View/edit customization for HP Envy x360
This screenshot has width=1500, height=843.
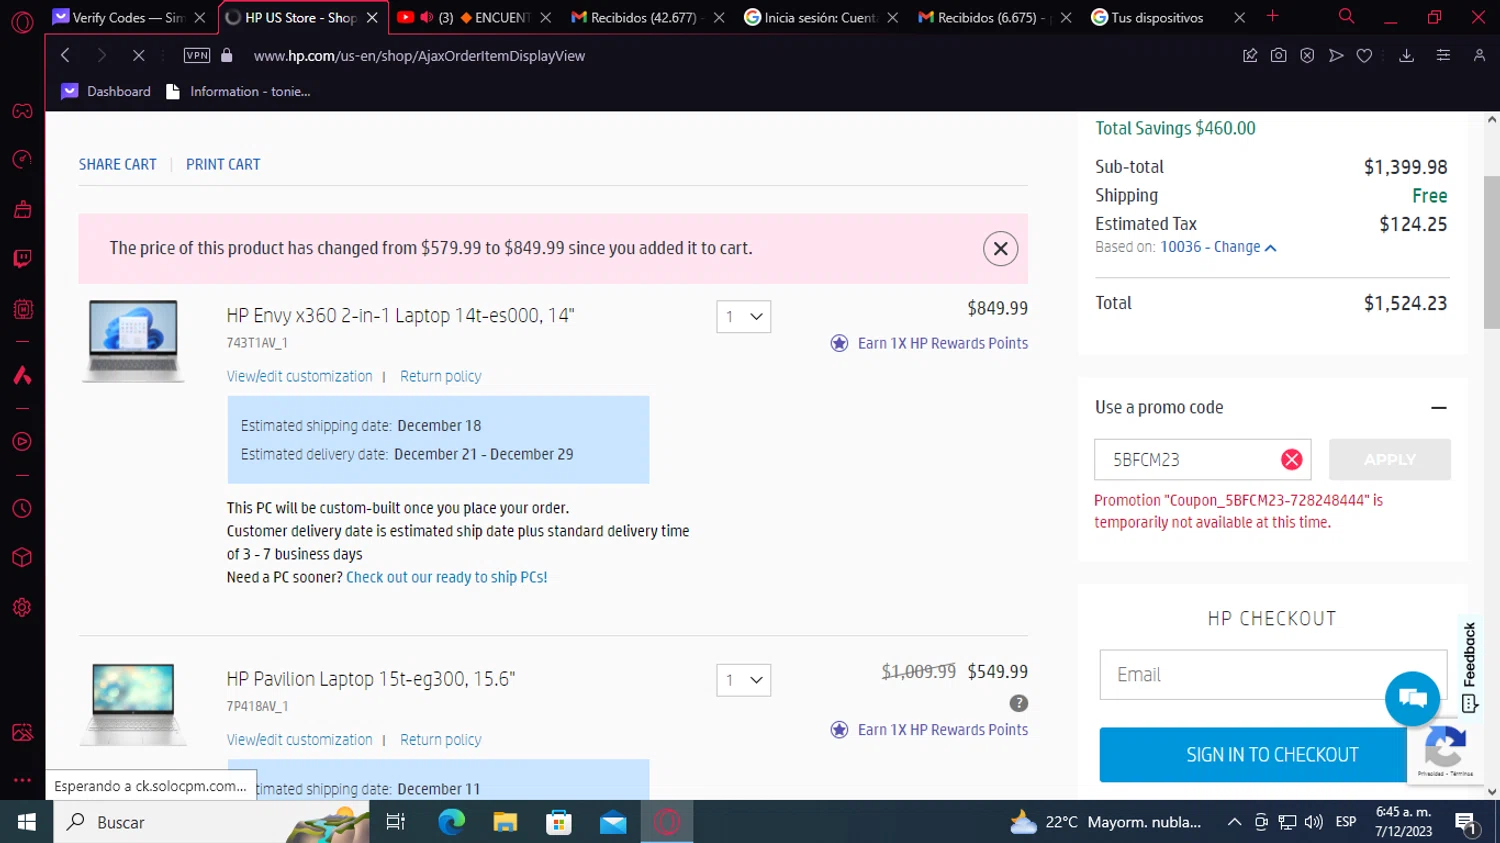click(299, 376)
